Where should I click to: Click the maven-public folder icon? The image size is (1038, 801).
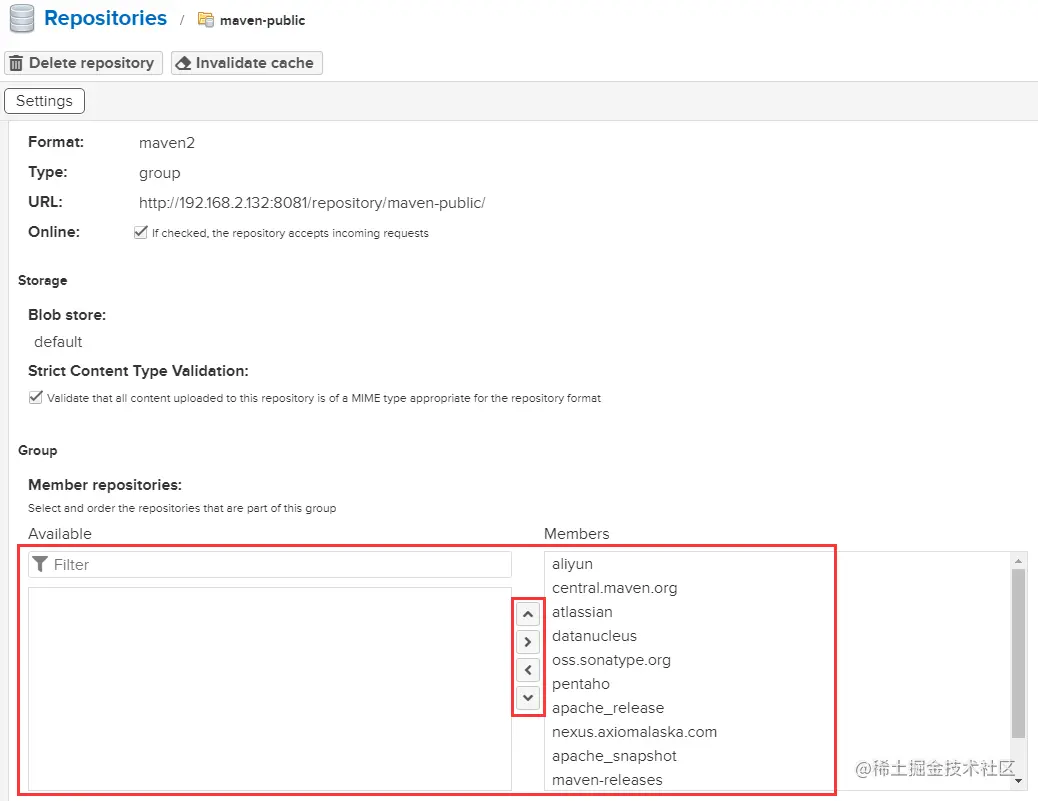[206, 20]
